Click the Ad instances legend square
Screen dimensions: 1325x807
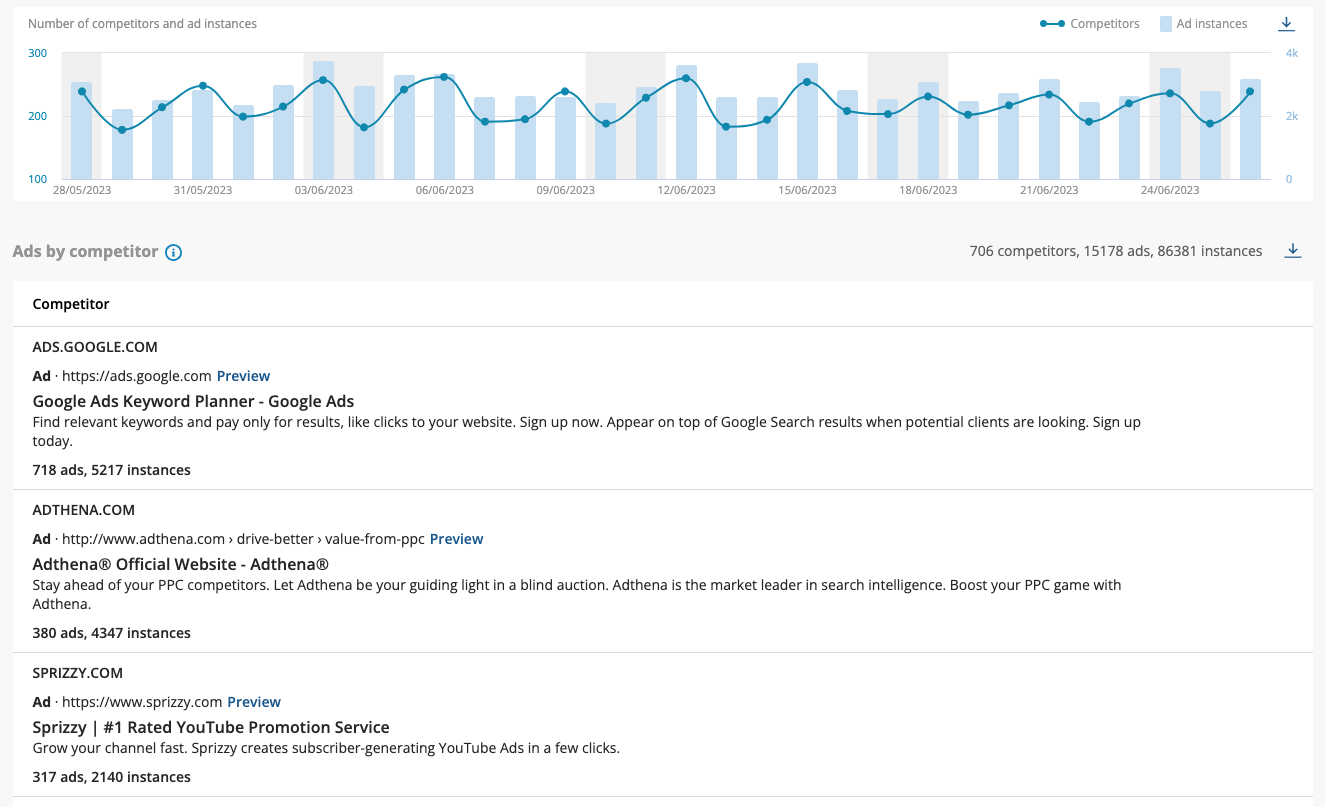(1165, 23)
